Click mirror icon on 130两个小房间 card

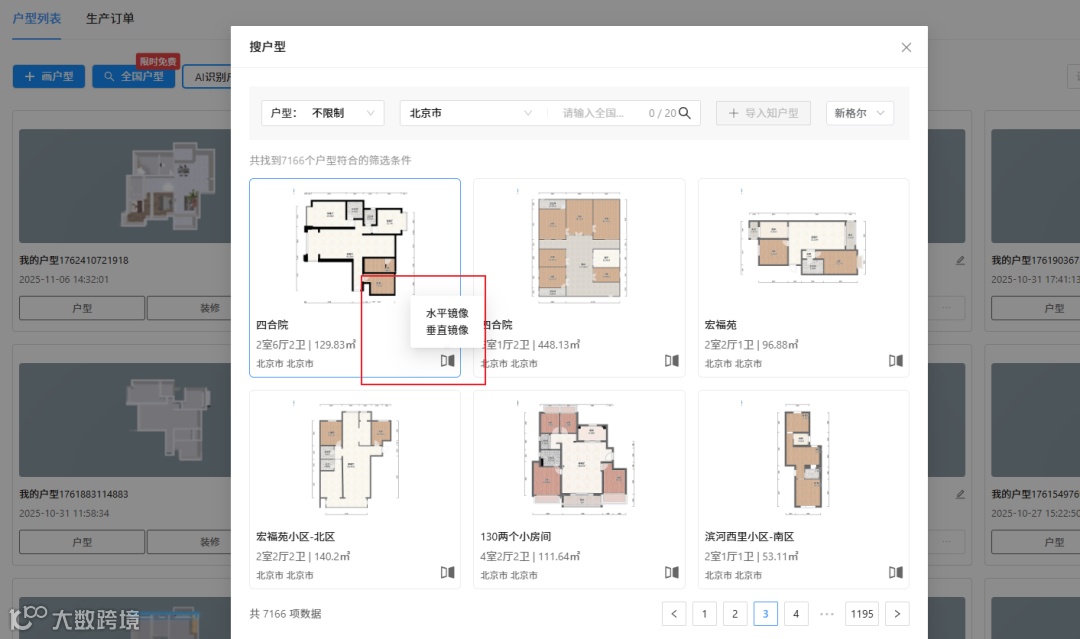pyautogui.click(x=672, y=572)
